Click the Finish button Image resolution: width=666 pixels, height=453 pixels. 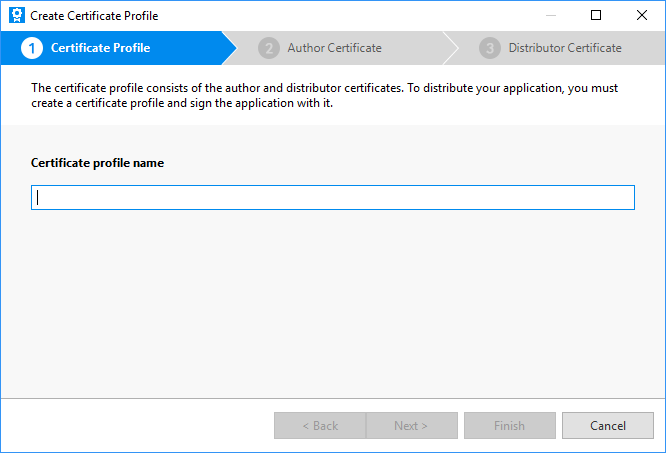click(509, 426)
